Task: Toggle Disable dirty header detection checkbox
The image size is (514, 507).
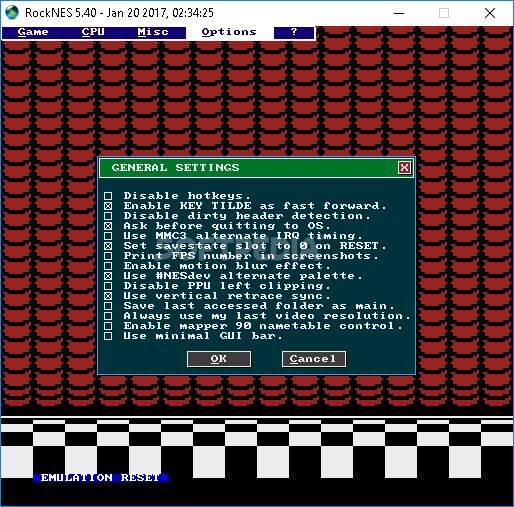Action: point(108,216)
